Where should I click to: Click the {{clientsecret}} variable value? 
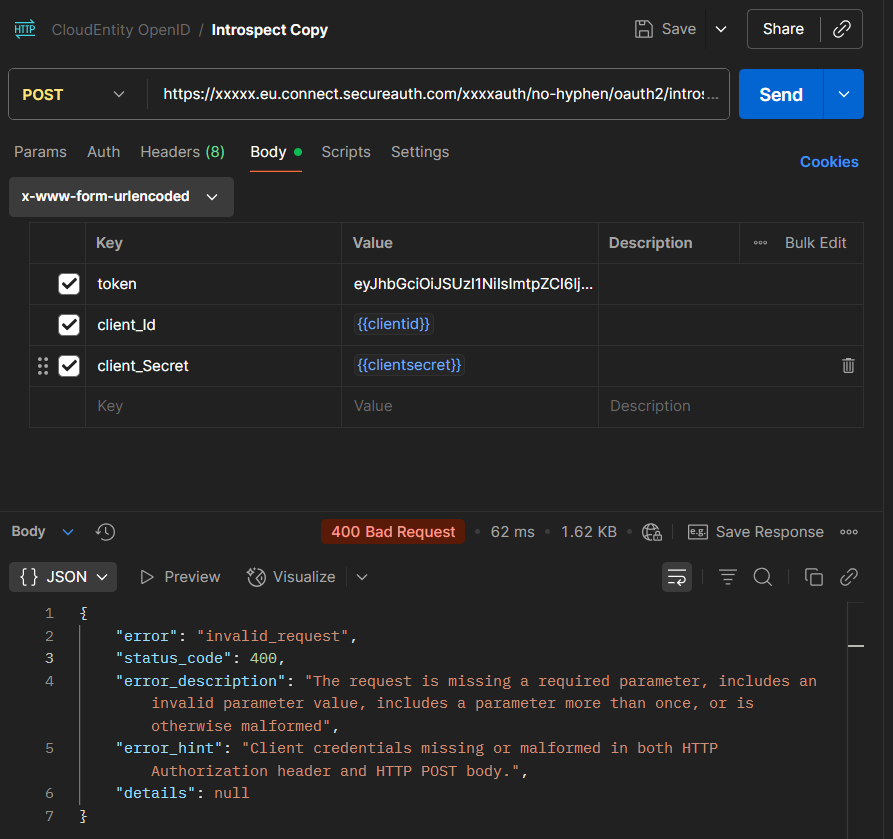409,365
